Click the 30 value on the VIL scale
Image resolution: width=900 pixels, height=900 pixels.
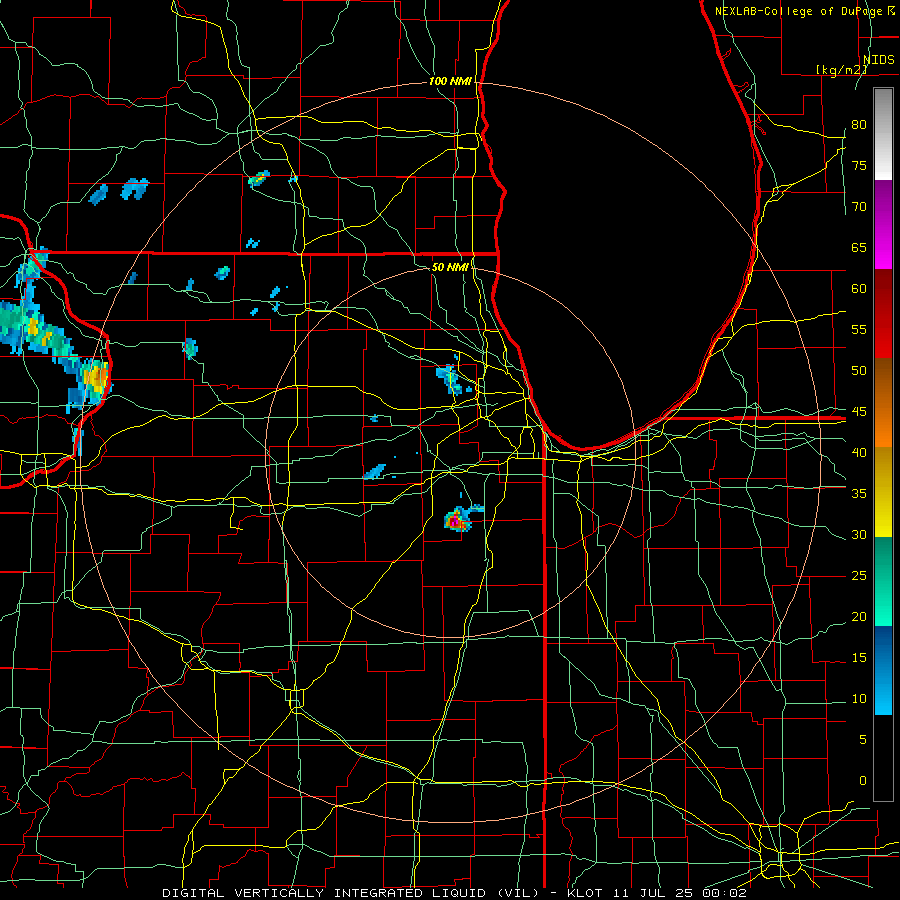coord(859,534)
